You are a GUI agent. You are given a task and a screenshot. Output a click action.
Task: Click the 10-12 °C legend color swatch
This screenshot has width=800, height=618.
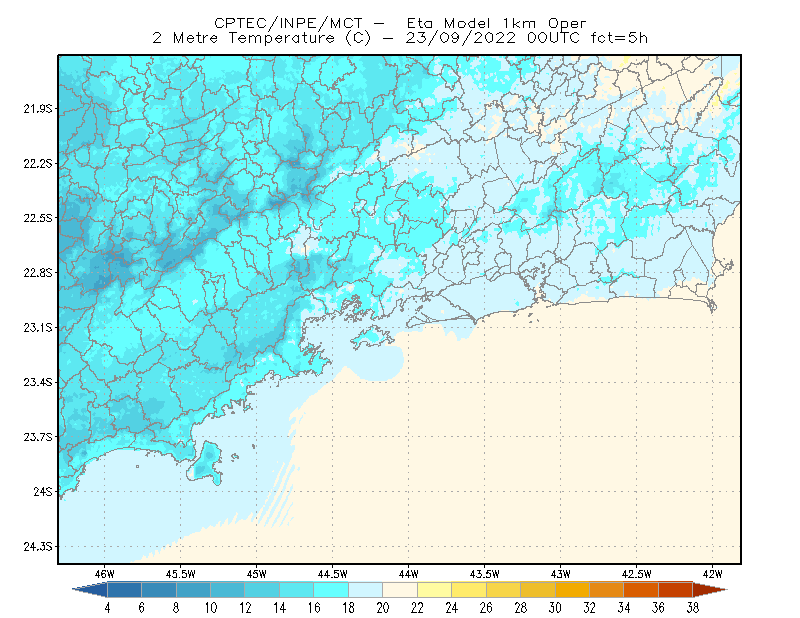pyautogui.click(x=228, y=590)
